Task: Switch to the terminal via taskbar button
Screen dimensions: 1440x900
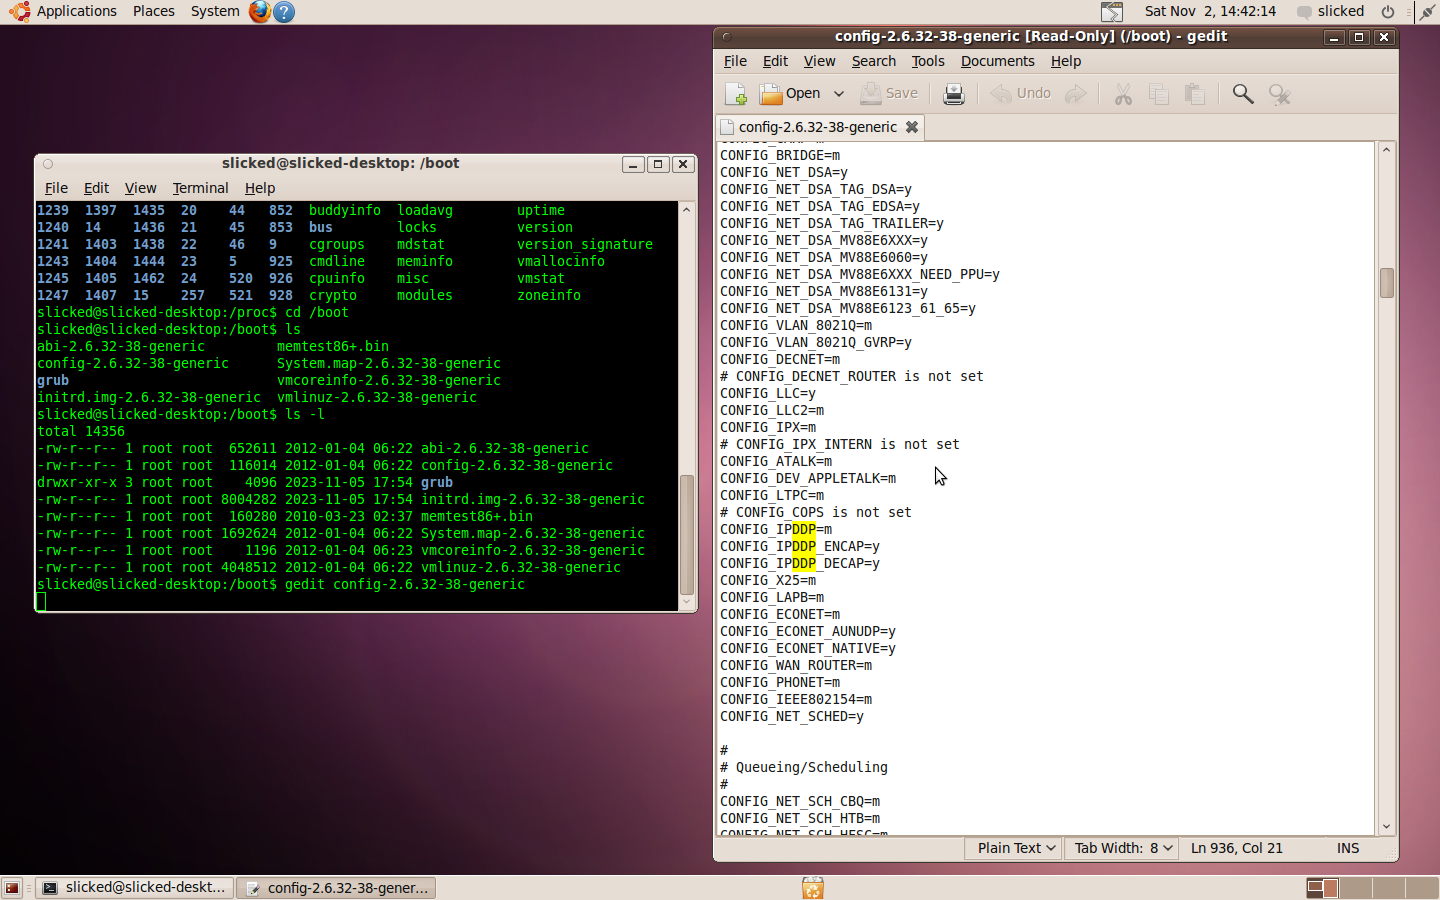Action: 135,888
